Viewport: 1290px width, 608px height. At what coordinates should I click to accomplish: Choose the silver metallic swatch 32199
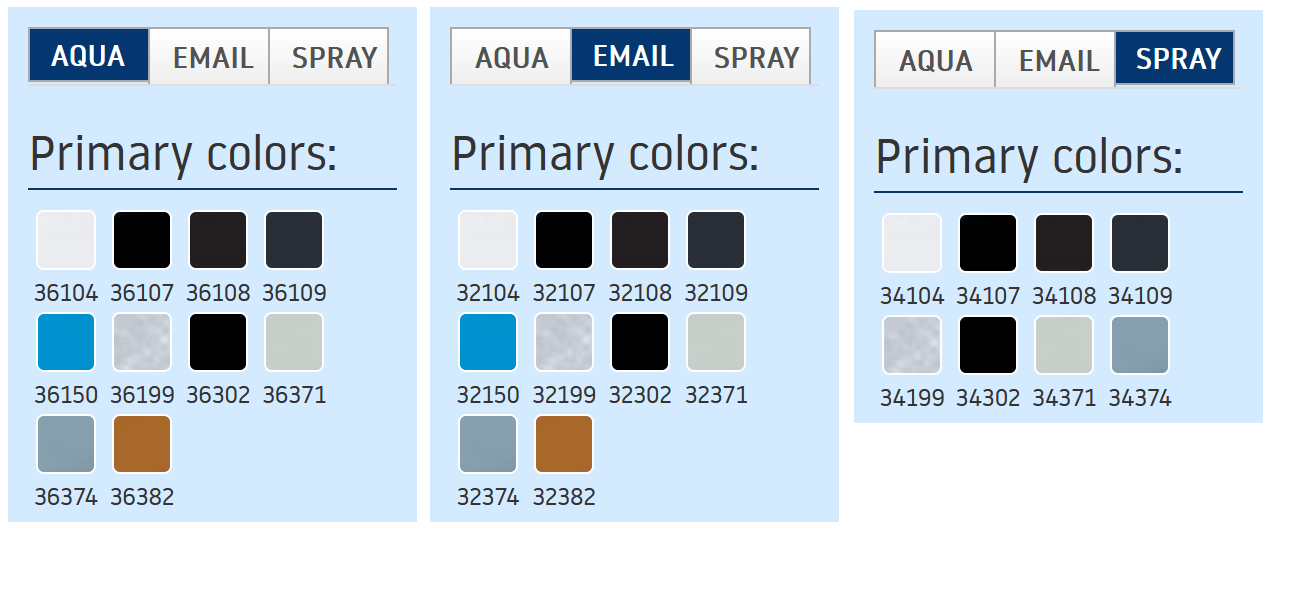pos(564,342)
